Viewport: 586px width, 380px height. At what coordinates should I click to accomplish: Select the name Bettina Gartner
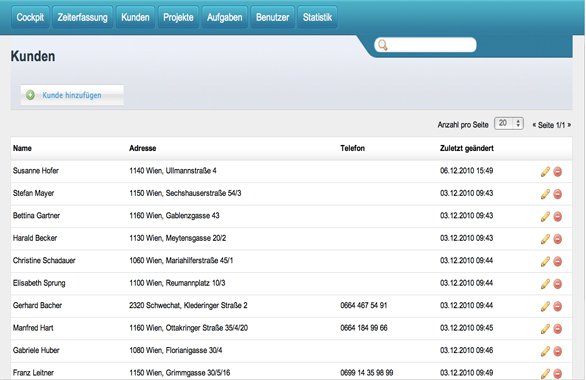coord(36,215)
